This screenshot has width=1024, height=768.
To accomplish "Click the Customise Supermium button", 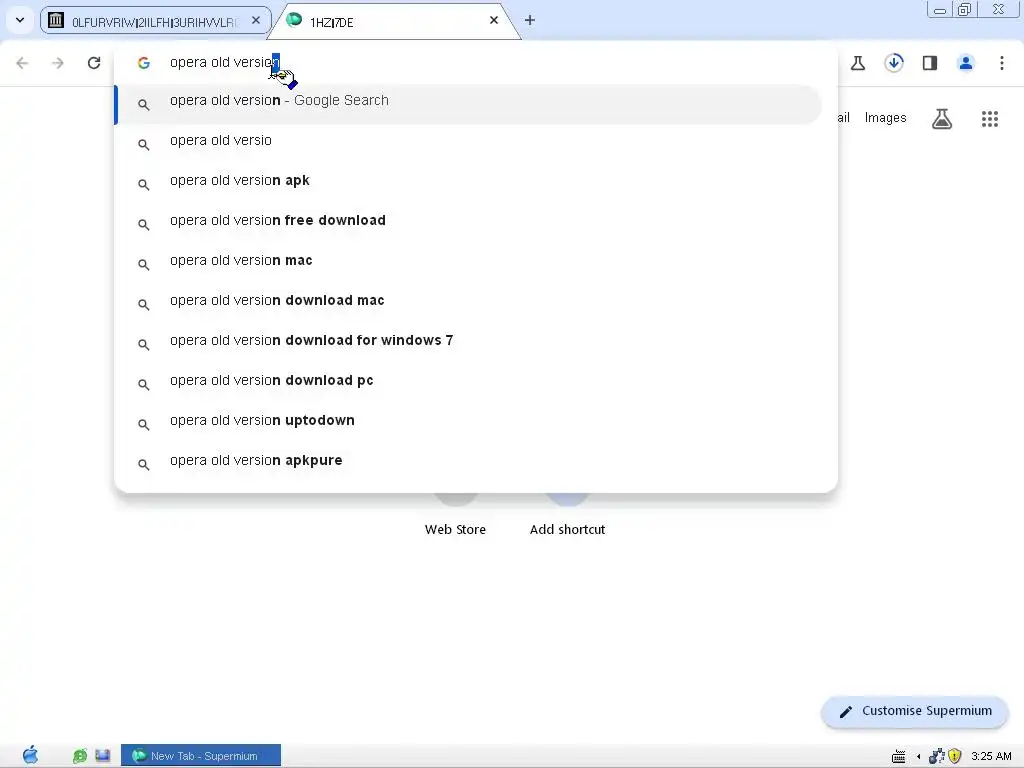I will 915,711.
